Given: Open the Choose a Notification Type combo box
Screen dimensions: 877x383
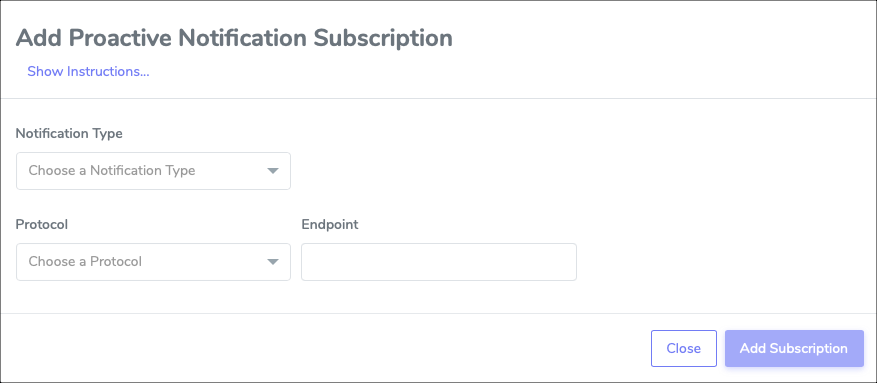Looking at the screenshot, I should [153, 171].
